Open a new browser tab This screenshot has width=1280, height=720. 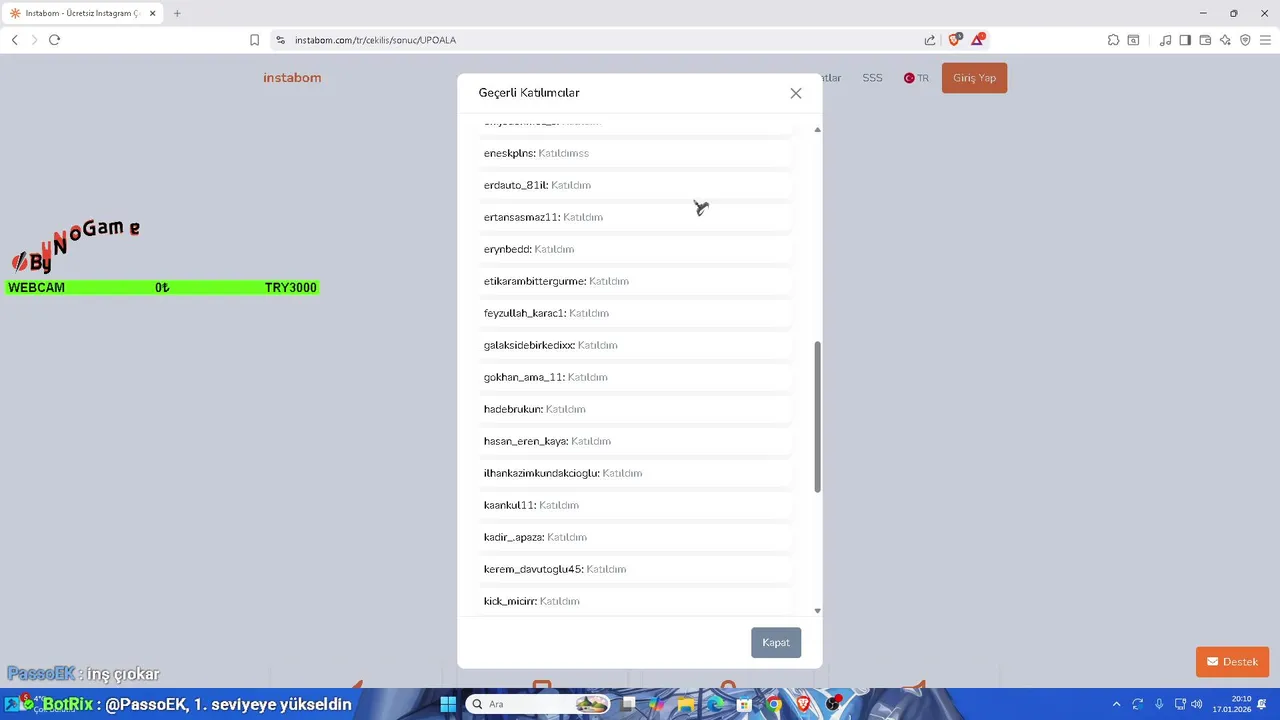pos(177,13)
